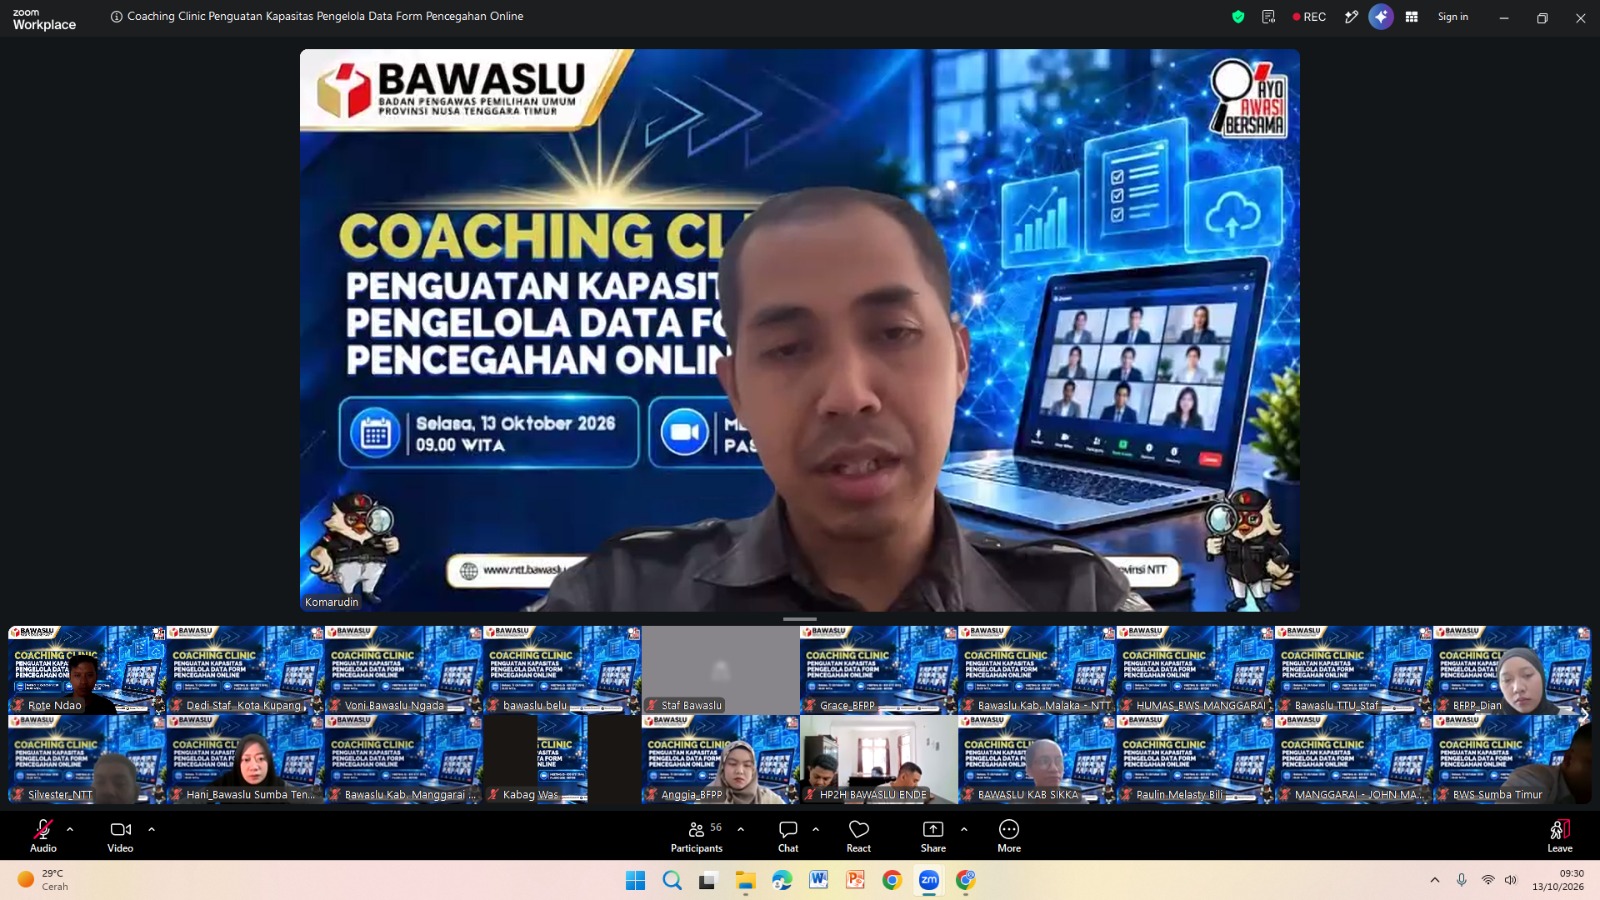The image size is (1600, 900).
Task: Select the Staf Bawaslu participant thumbnail
Action: coord(720,670)
